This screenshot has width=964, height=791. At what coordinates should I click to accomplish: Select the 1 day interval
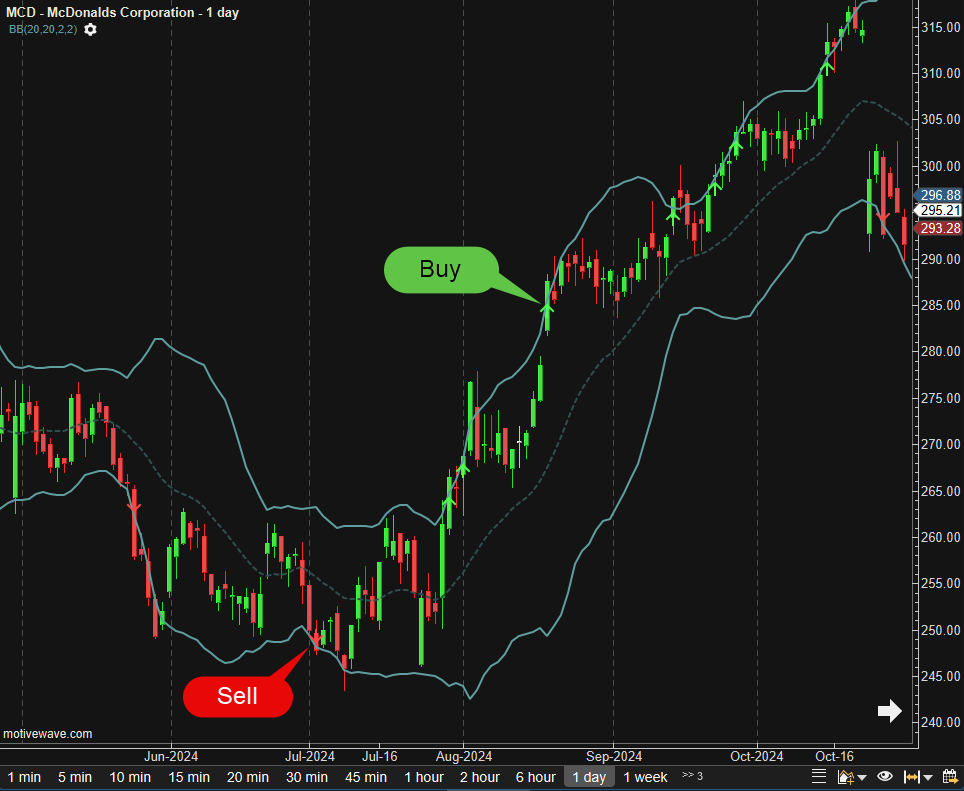click(588, 777)
